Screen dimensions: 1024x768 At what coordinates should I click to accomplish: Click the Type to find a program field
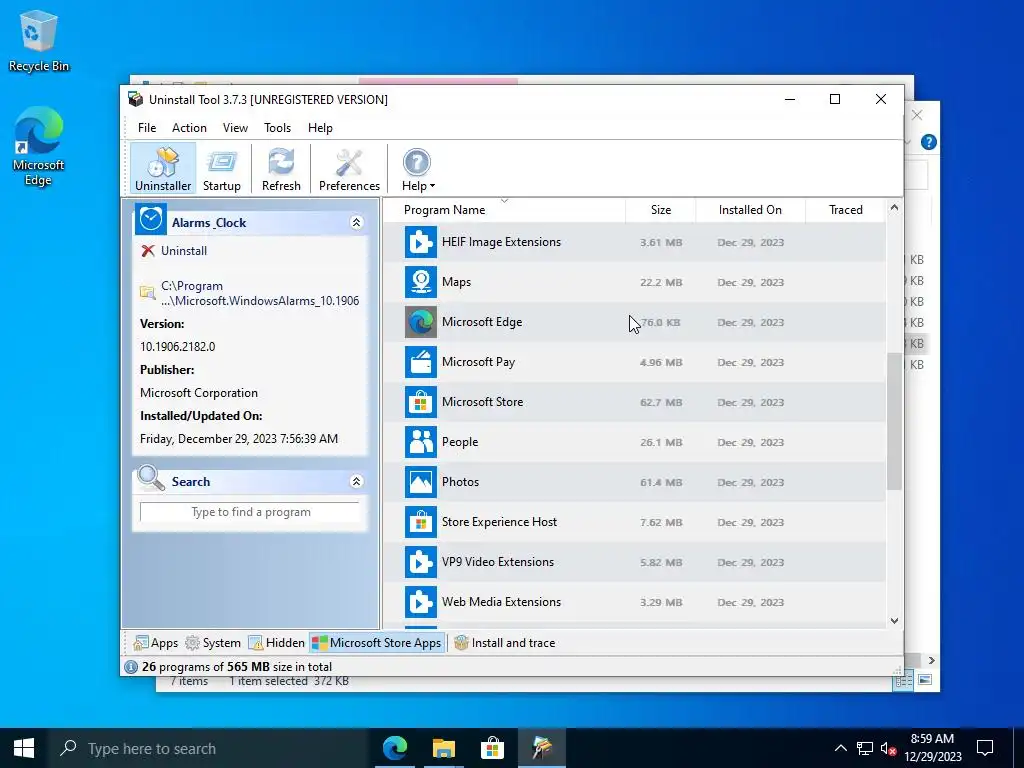coord(250,512)
